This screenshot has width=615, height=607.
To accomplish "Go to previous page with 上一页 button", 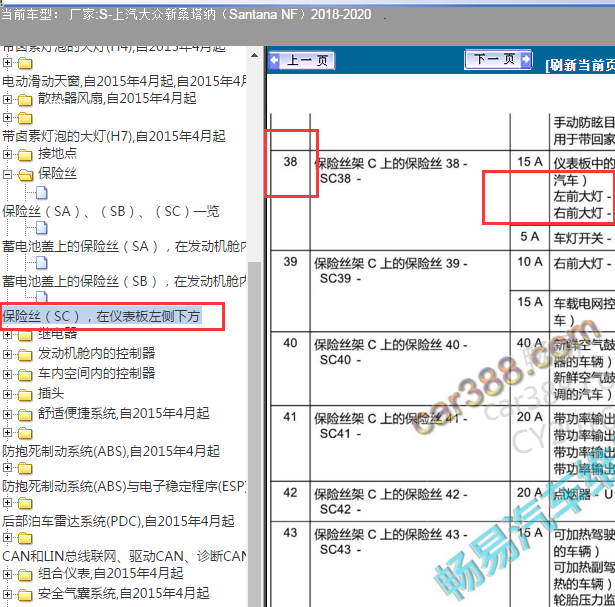I will tap(302, 61).
